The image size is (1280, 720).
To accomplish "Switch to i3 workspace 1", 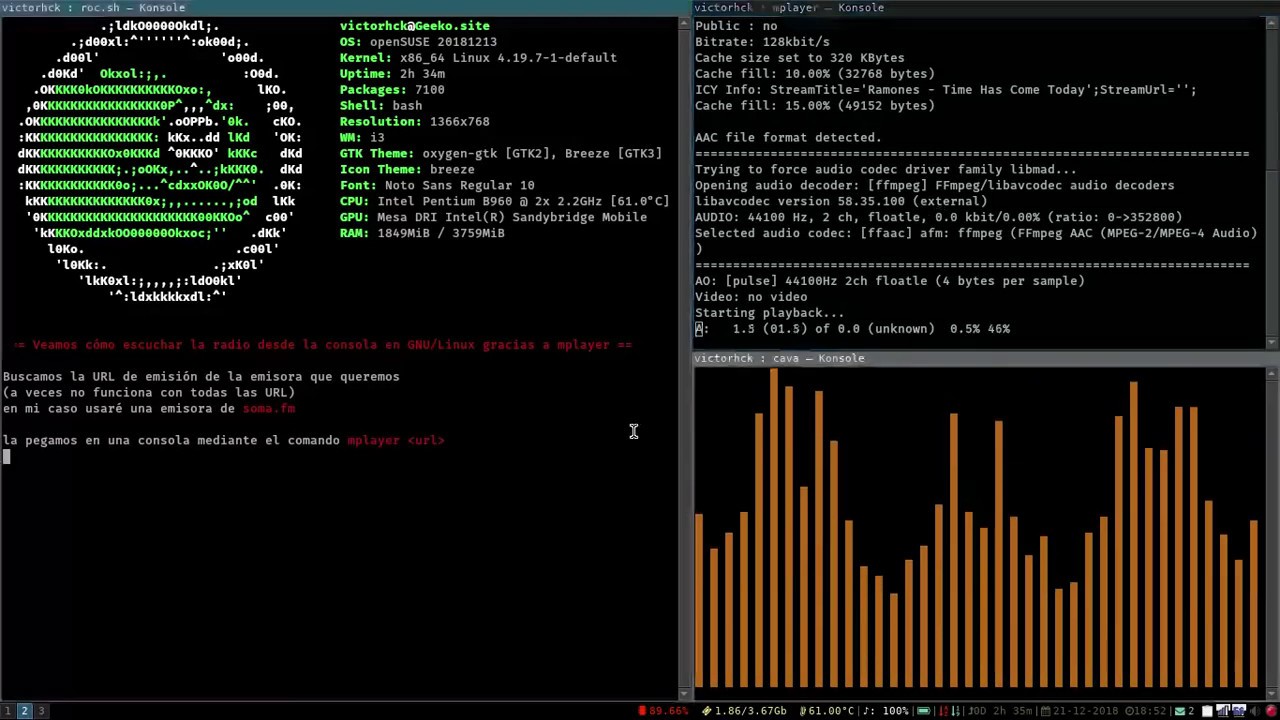I will 7,711.
